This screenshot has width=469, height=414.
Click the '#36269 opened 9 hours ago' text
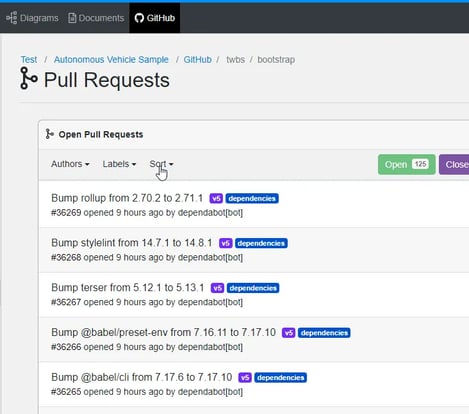[107, 213]
